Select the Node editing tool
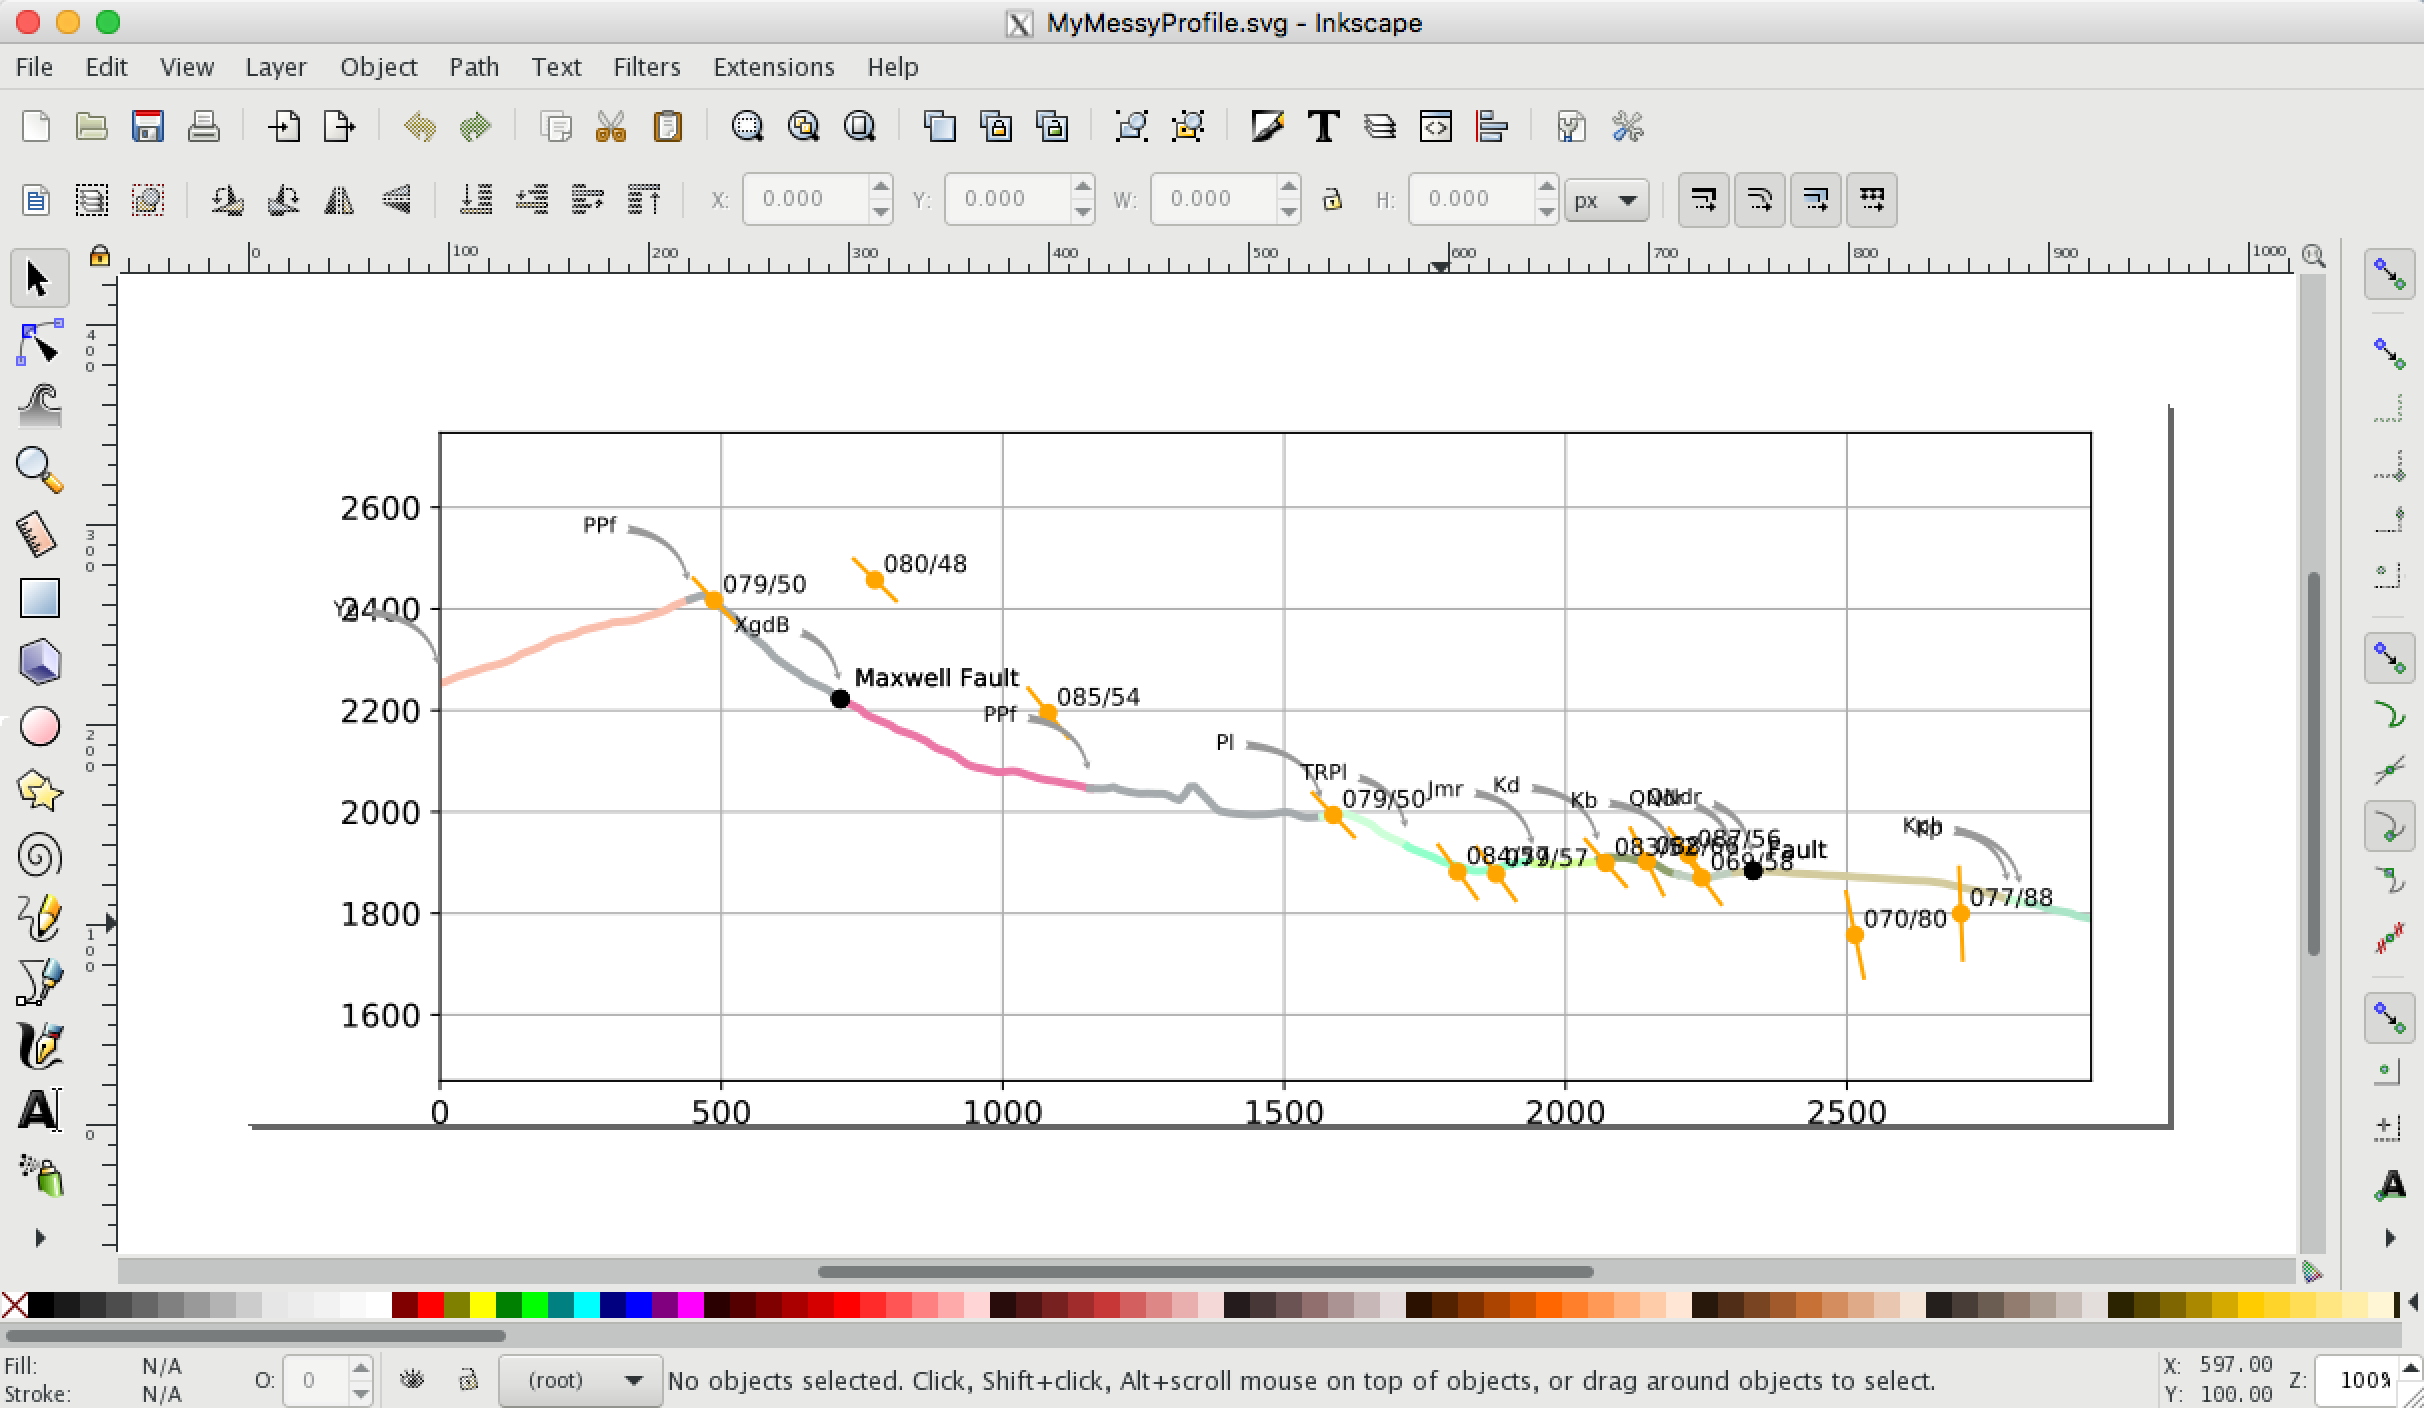 point(39,343)
